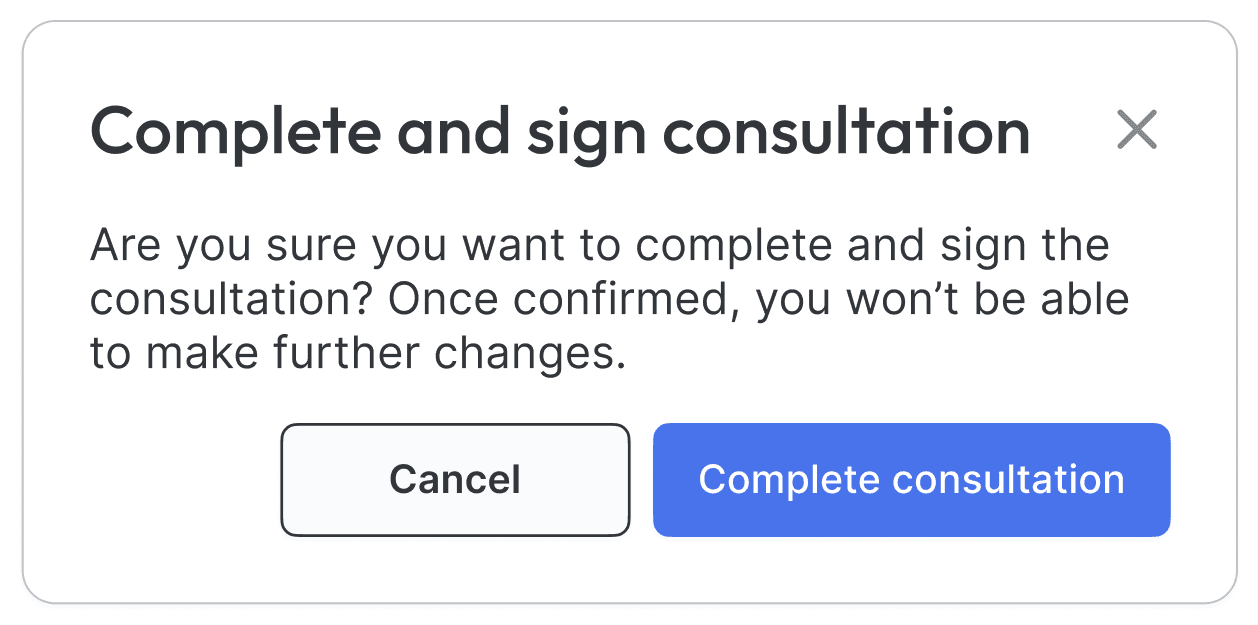
Task: Close the dialog with the X icon
Action: tap(1137, 131)
